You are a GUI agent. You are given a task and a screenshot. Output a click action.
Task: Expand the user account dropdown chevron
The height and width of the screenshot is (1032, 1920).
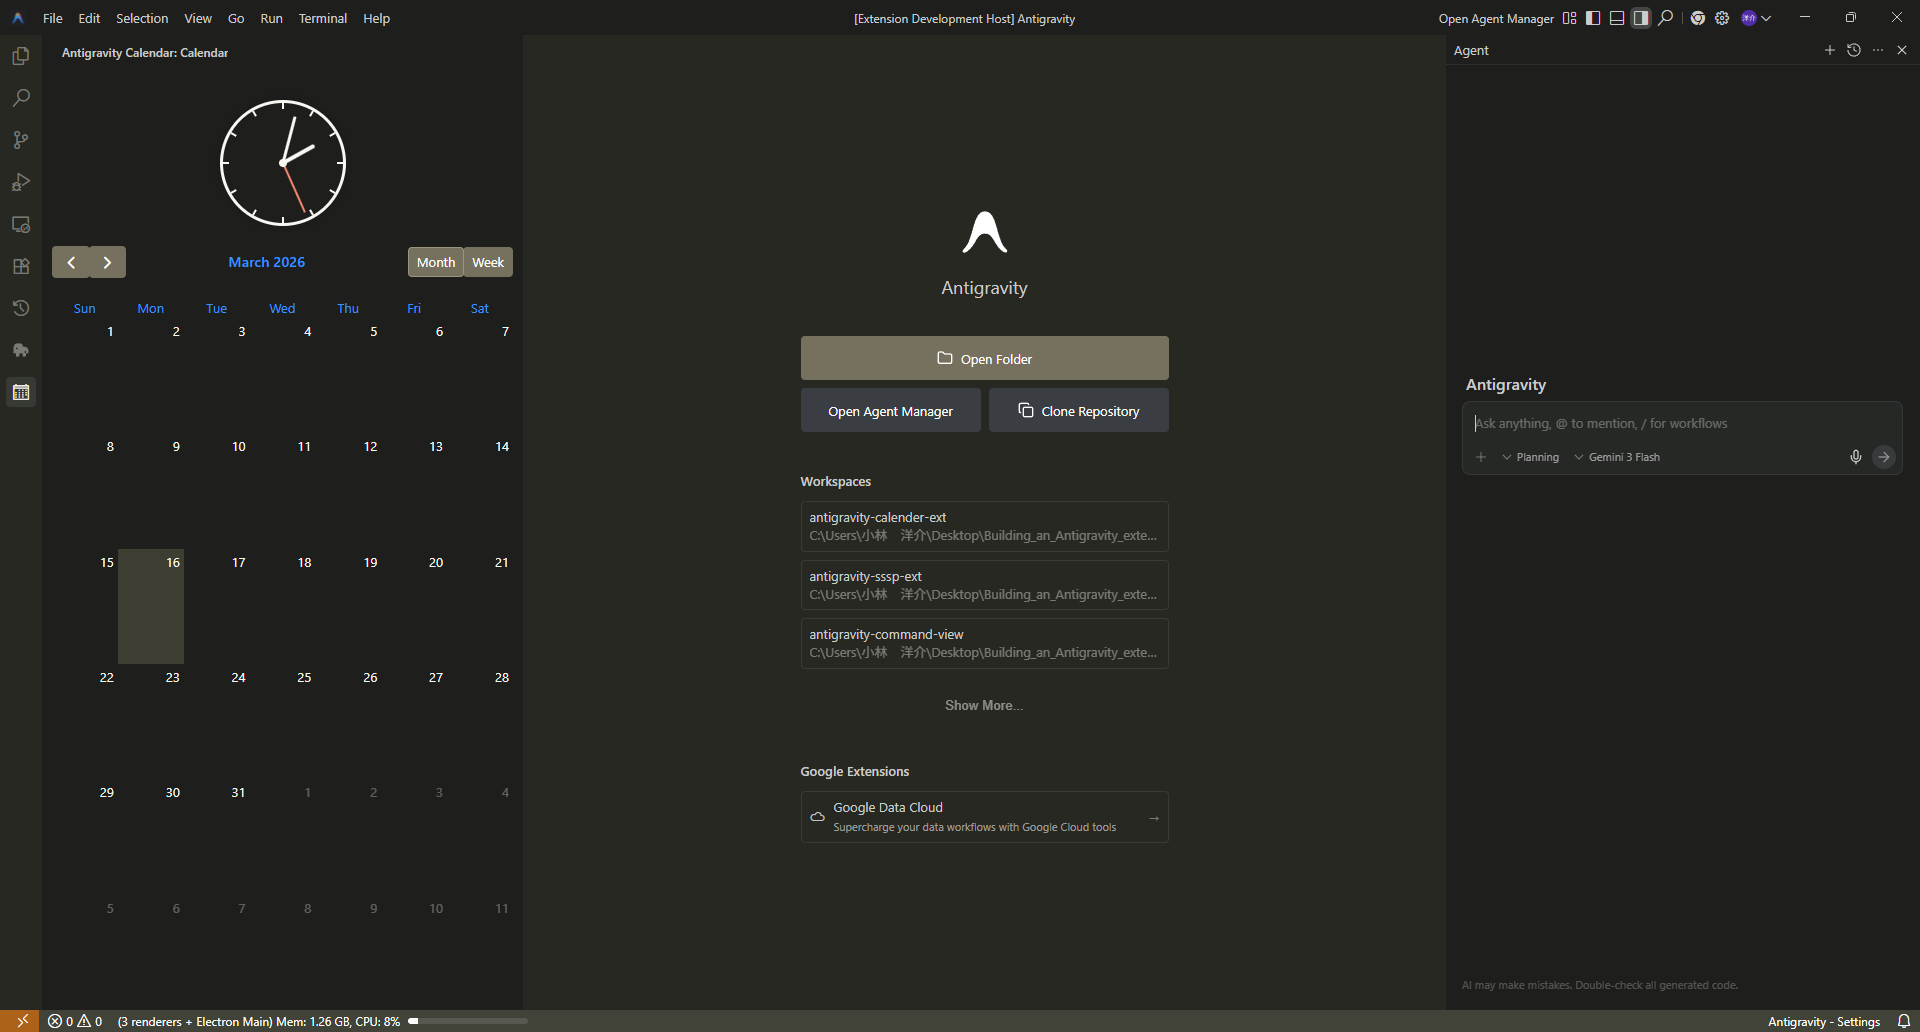(1767, 18)
